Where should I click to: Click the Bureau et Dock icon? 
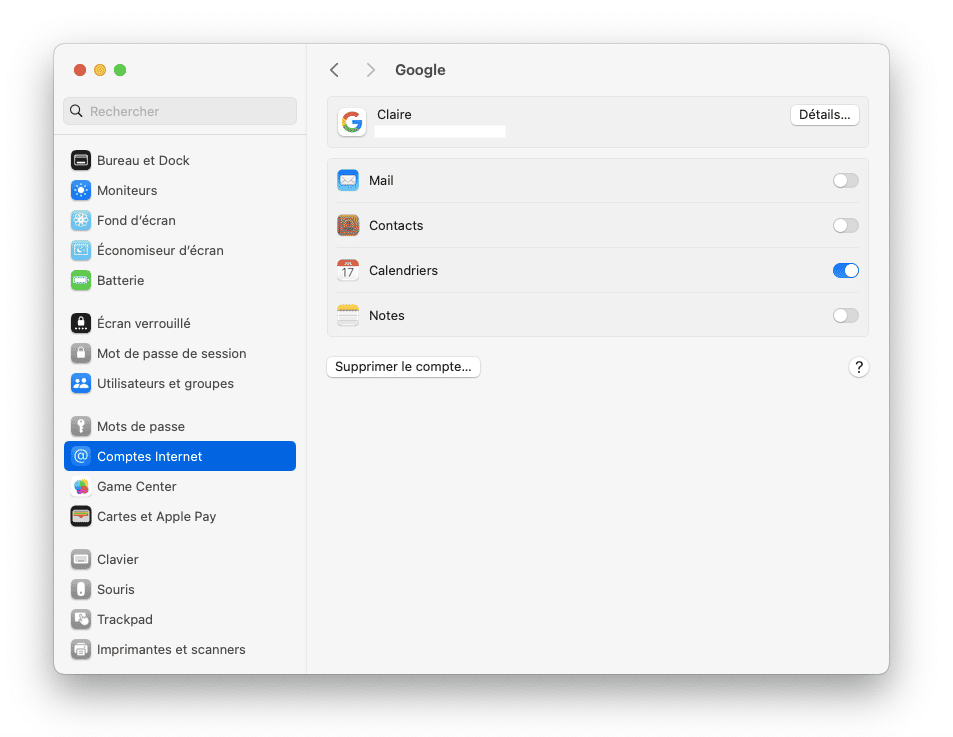81,160
